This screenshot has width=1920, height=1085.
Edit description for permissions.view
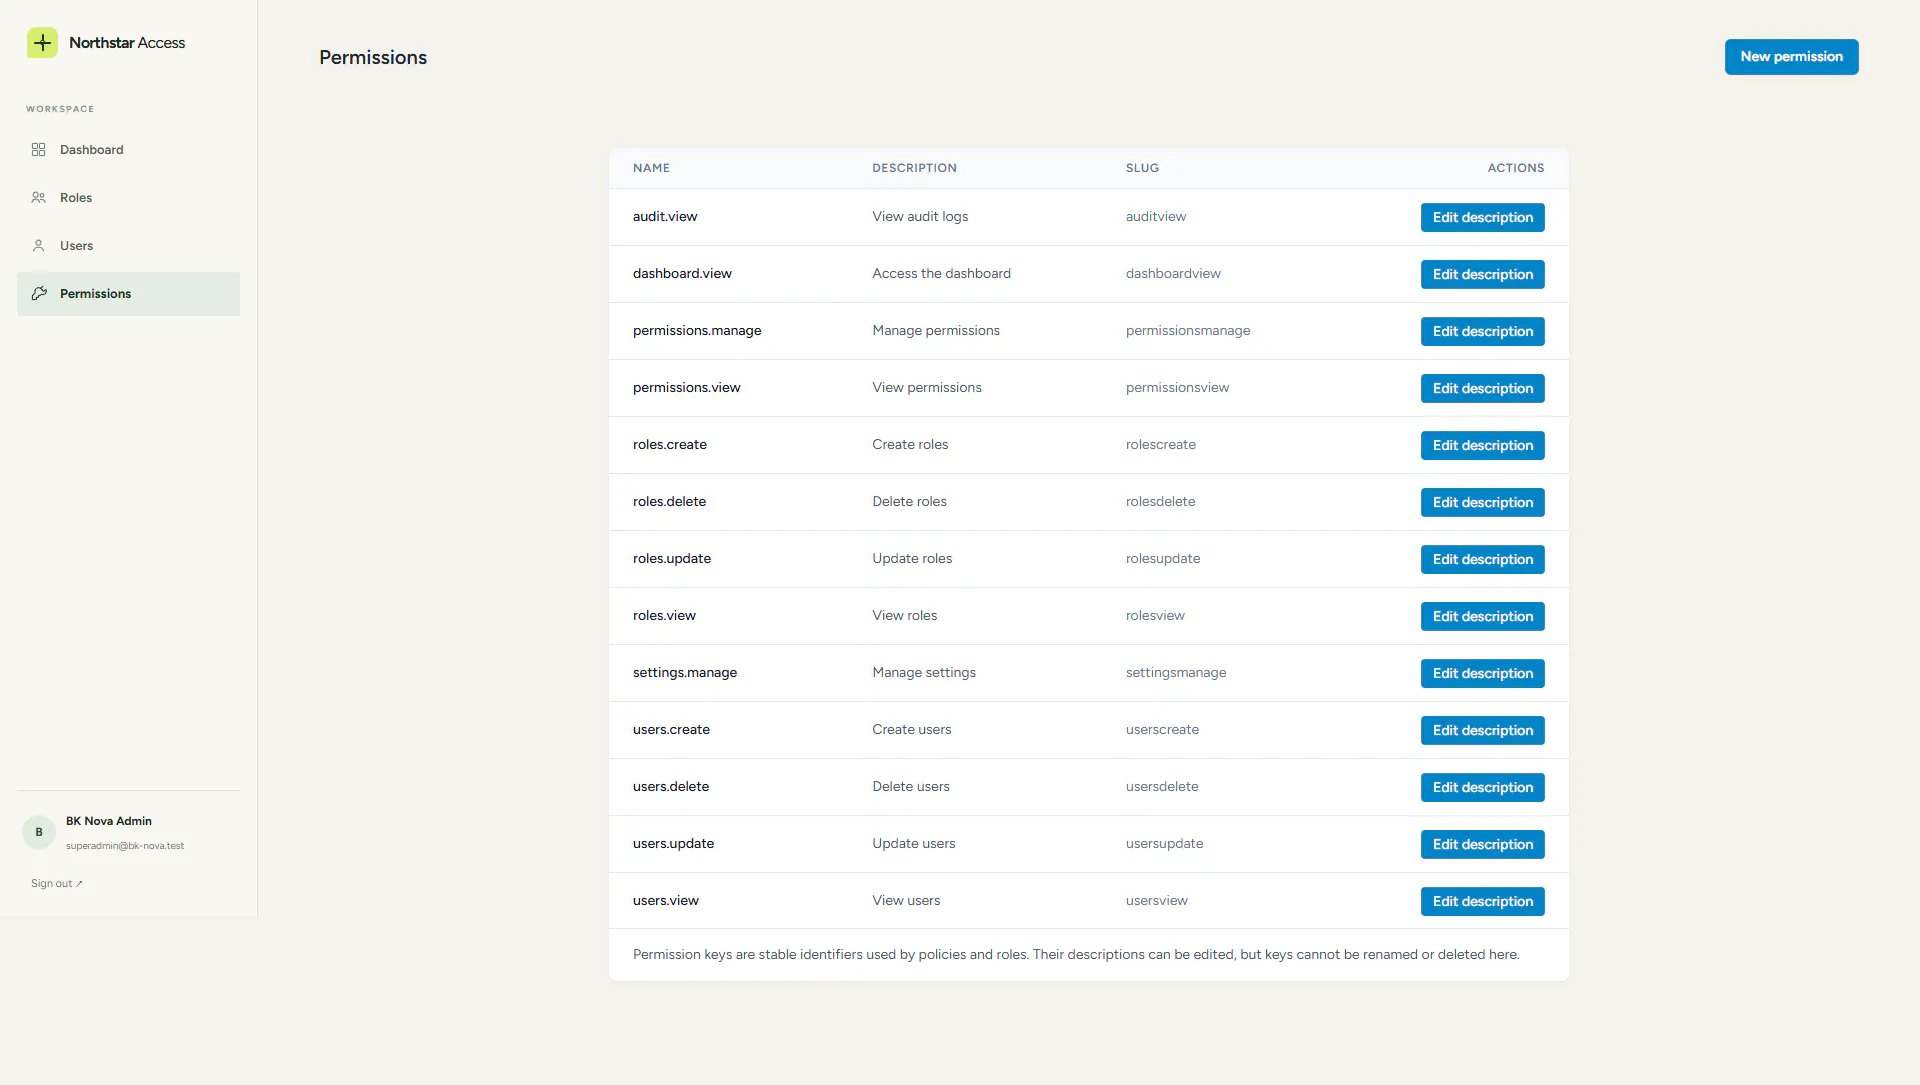click(x=1482, y=389)
